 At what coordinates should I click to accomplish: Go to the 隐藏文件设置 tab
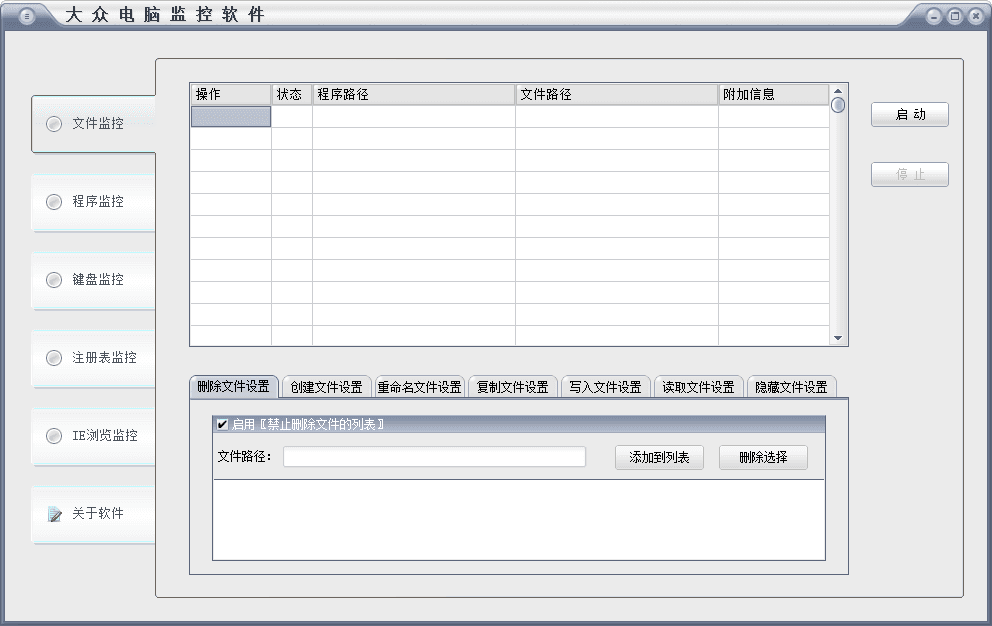click(791, 387)
